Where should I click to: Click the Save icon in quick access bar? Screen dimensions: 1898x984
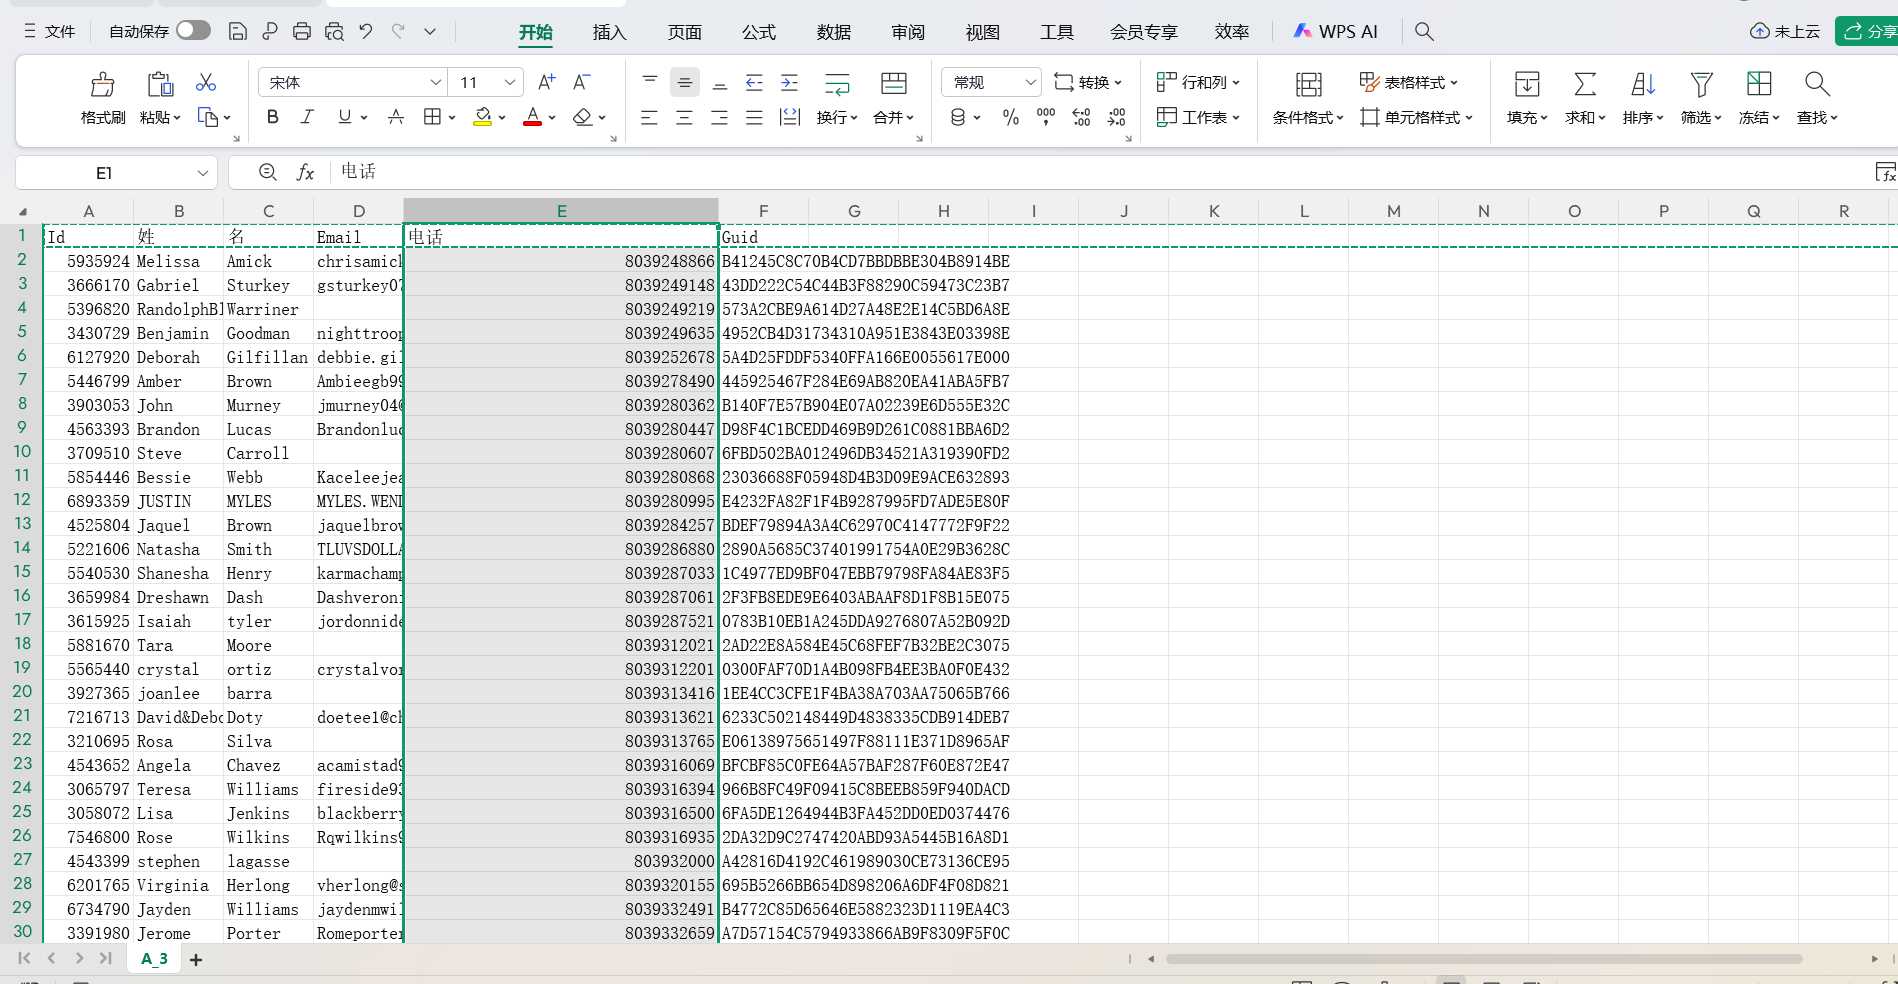pyautogui.click(x=238, y=32)
